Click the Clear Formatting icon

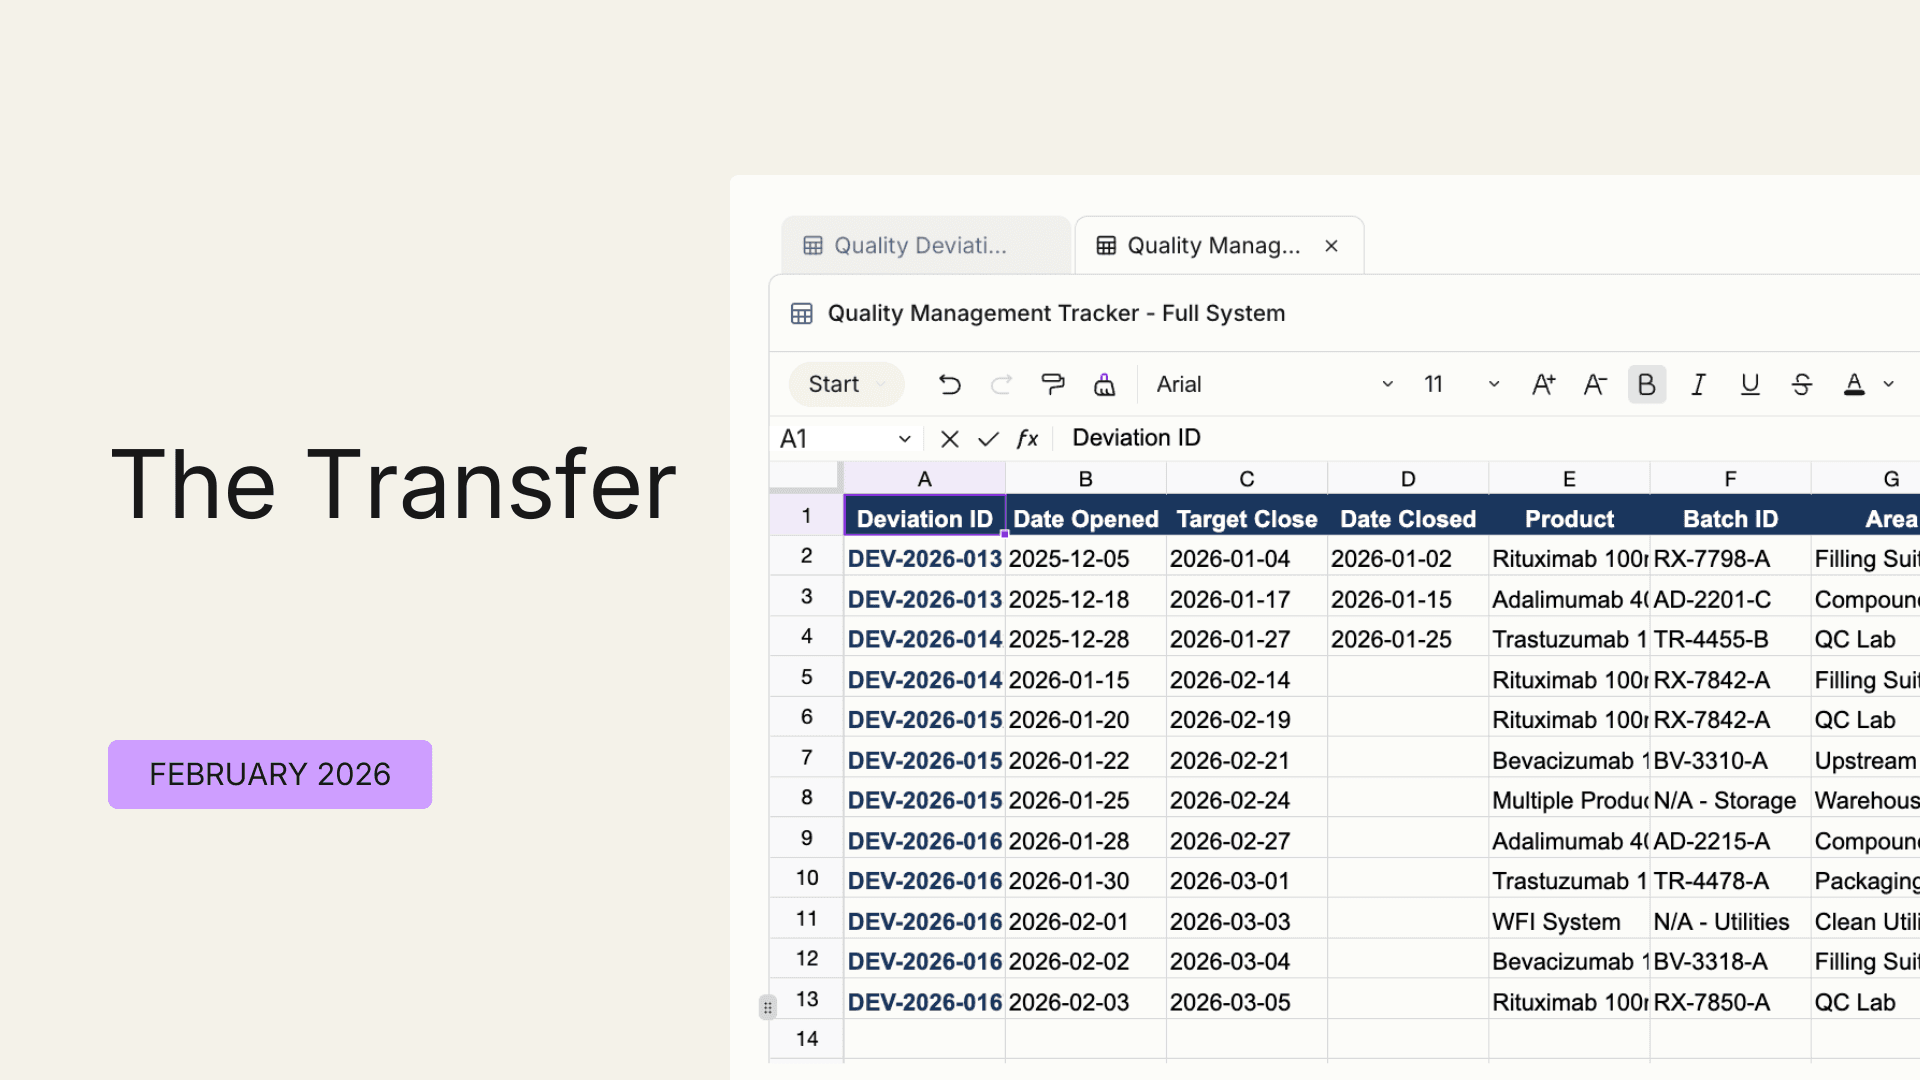pyautogui.click(x=1104, y=385)
